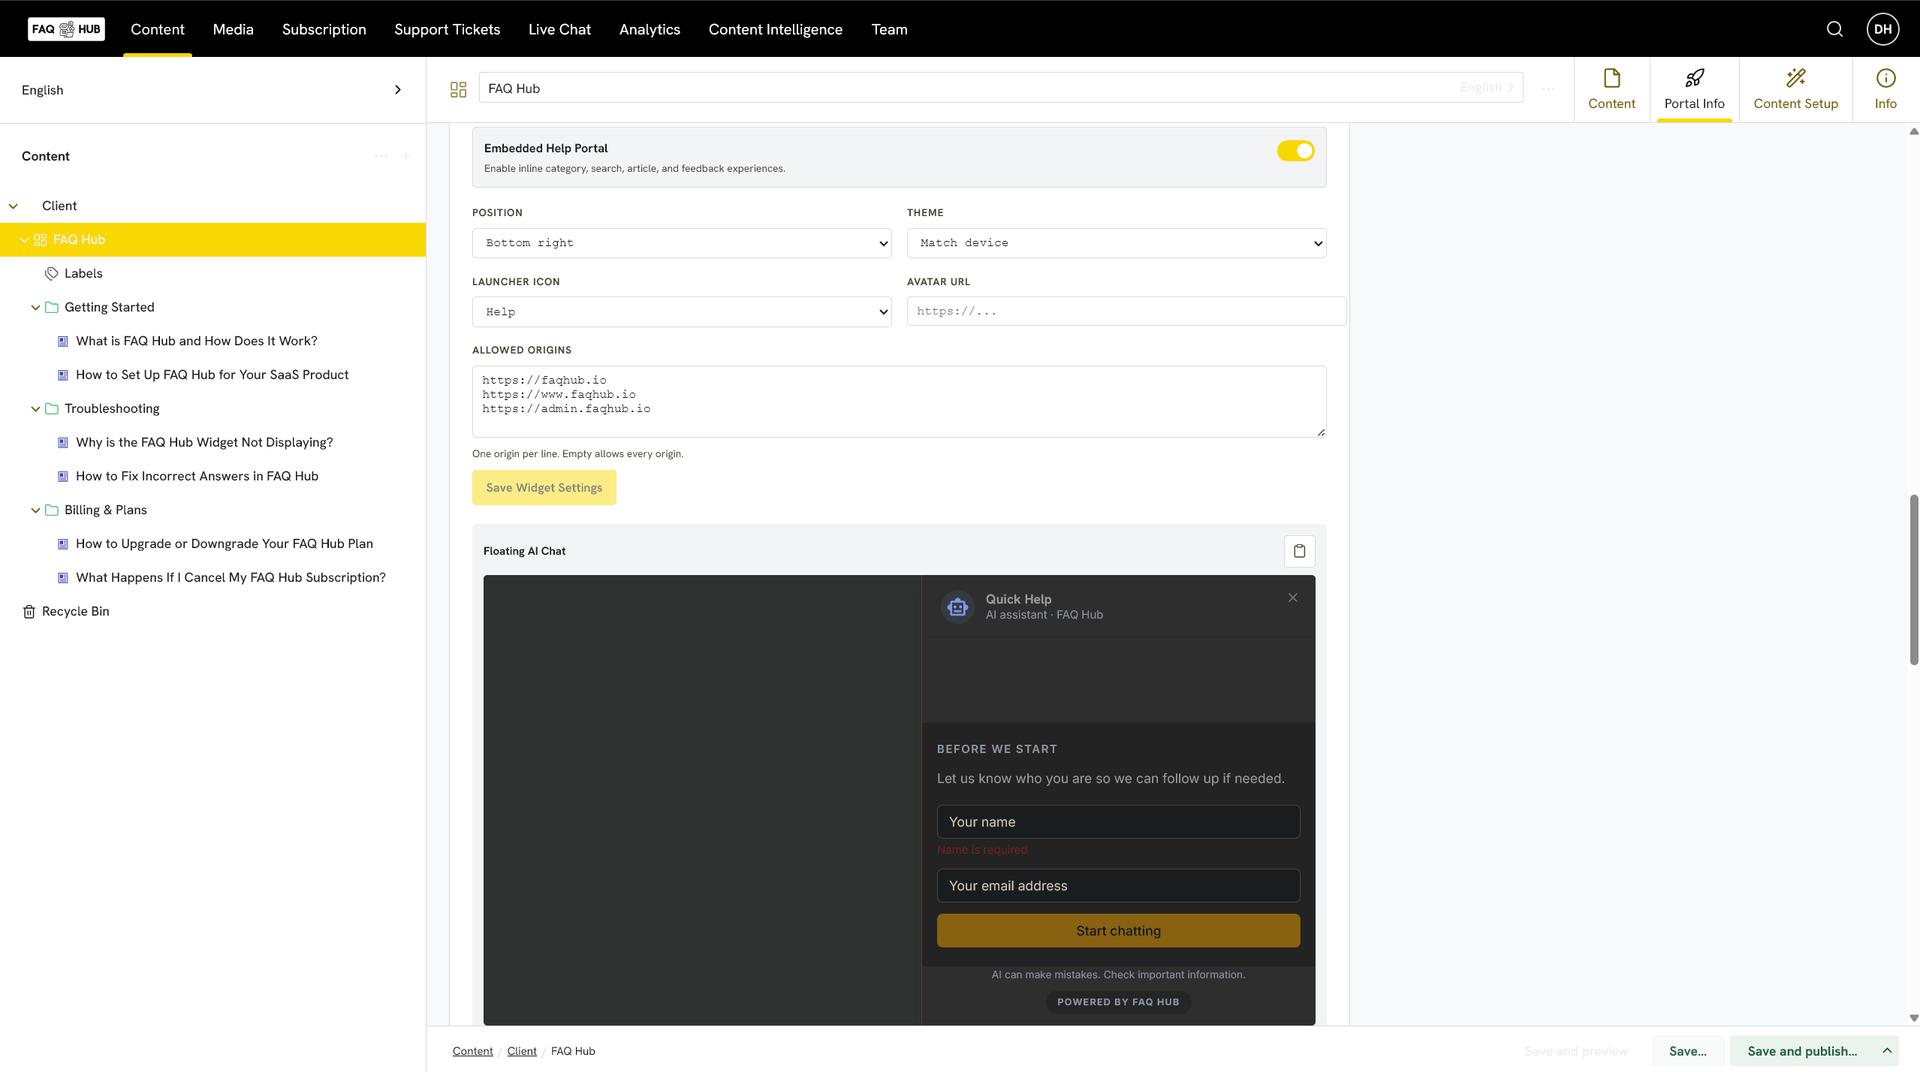Follow the Content breadcrumb link
This screenshot has height=1072, width=1920.
(x=472, y=1052)
